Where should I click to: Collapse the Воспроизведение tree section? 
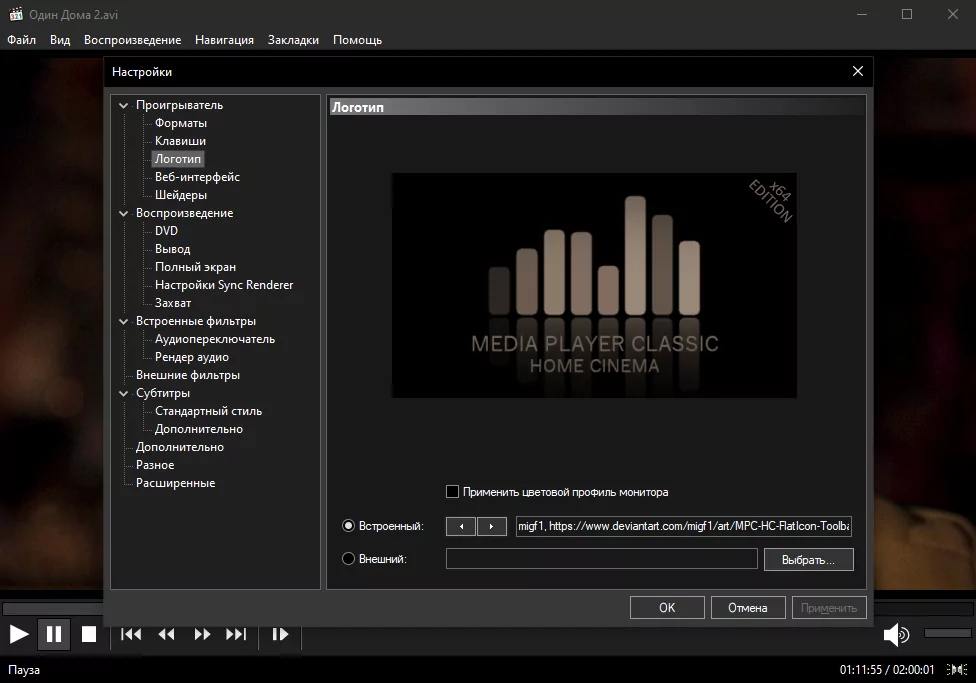click(x=124, y=213)
